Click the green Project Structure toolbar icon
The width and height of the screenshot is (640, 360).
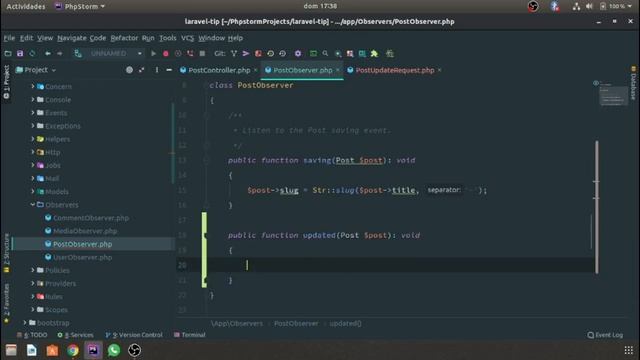tap(313, 53)
